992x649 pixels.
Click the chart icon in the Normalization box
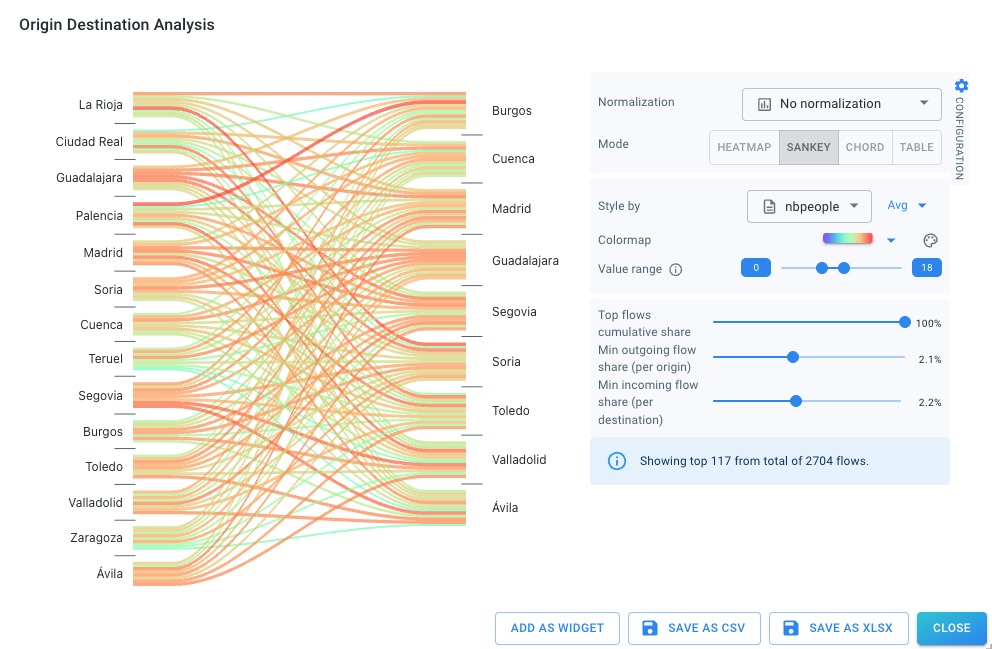pos(764,104)
